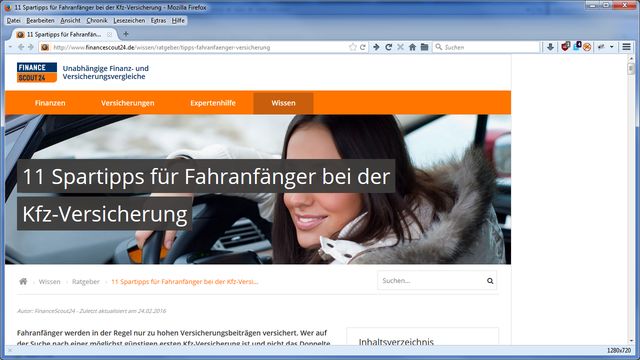Click the site identity icon in URL bar
The width and height of the screenshot is (640, 360).
45,47
